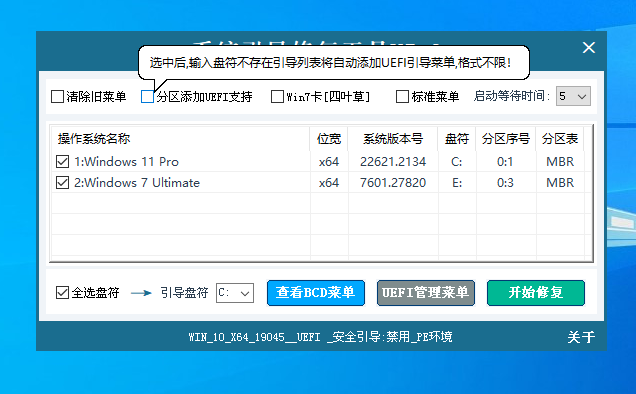This screenshot has width=636, height=394.
Task: Click the 分区序号 column header
Action: pyautogui.click(x=505, y=139)
